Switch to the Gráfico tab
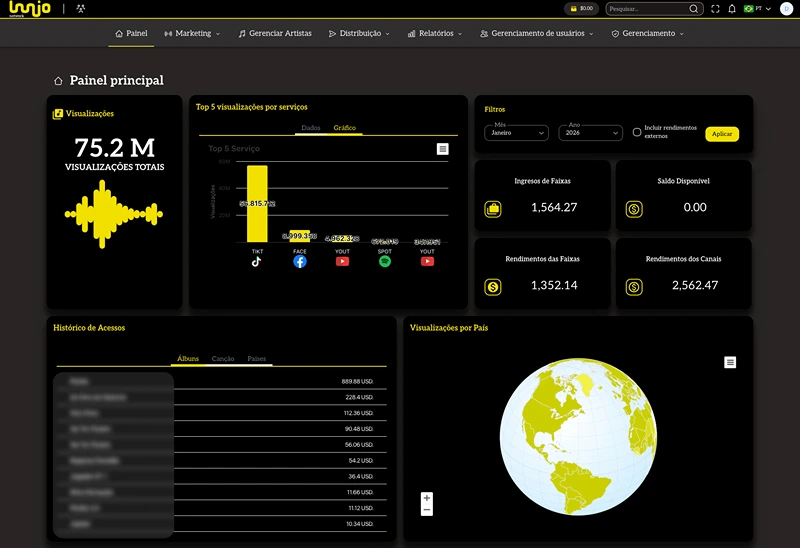This screenshot has width=800, height=548. click(345, 128)
